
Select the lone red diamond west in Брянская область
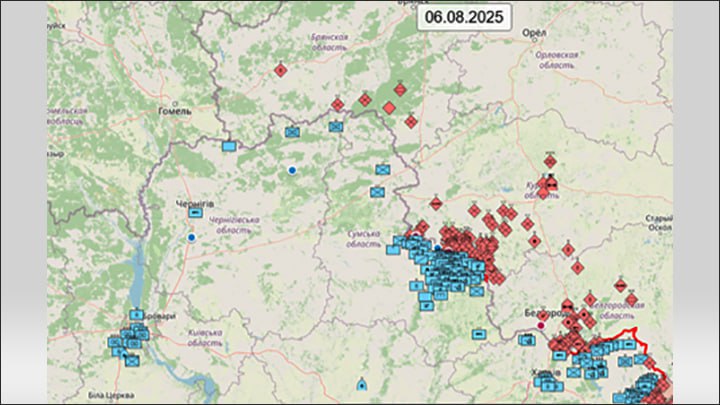click(x=281, y=70)
